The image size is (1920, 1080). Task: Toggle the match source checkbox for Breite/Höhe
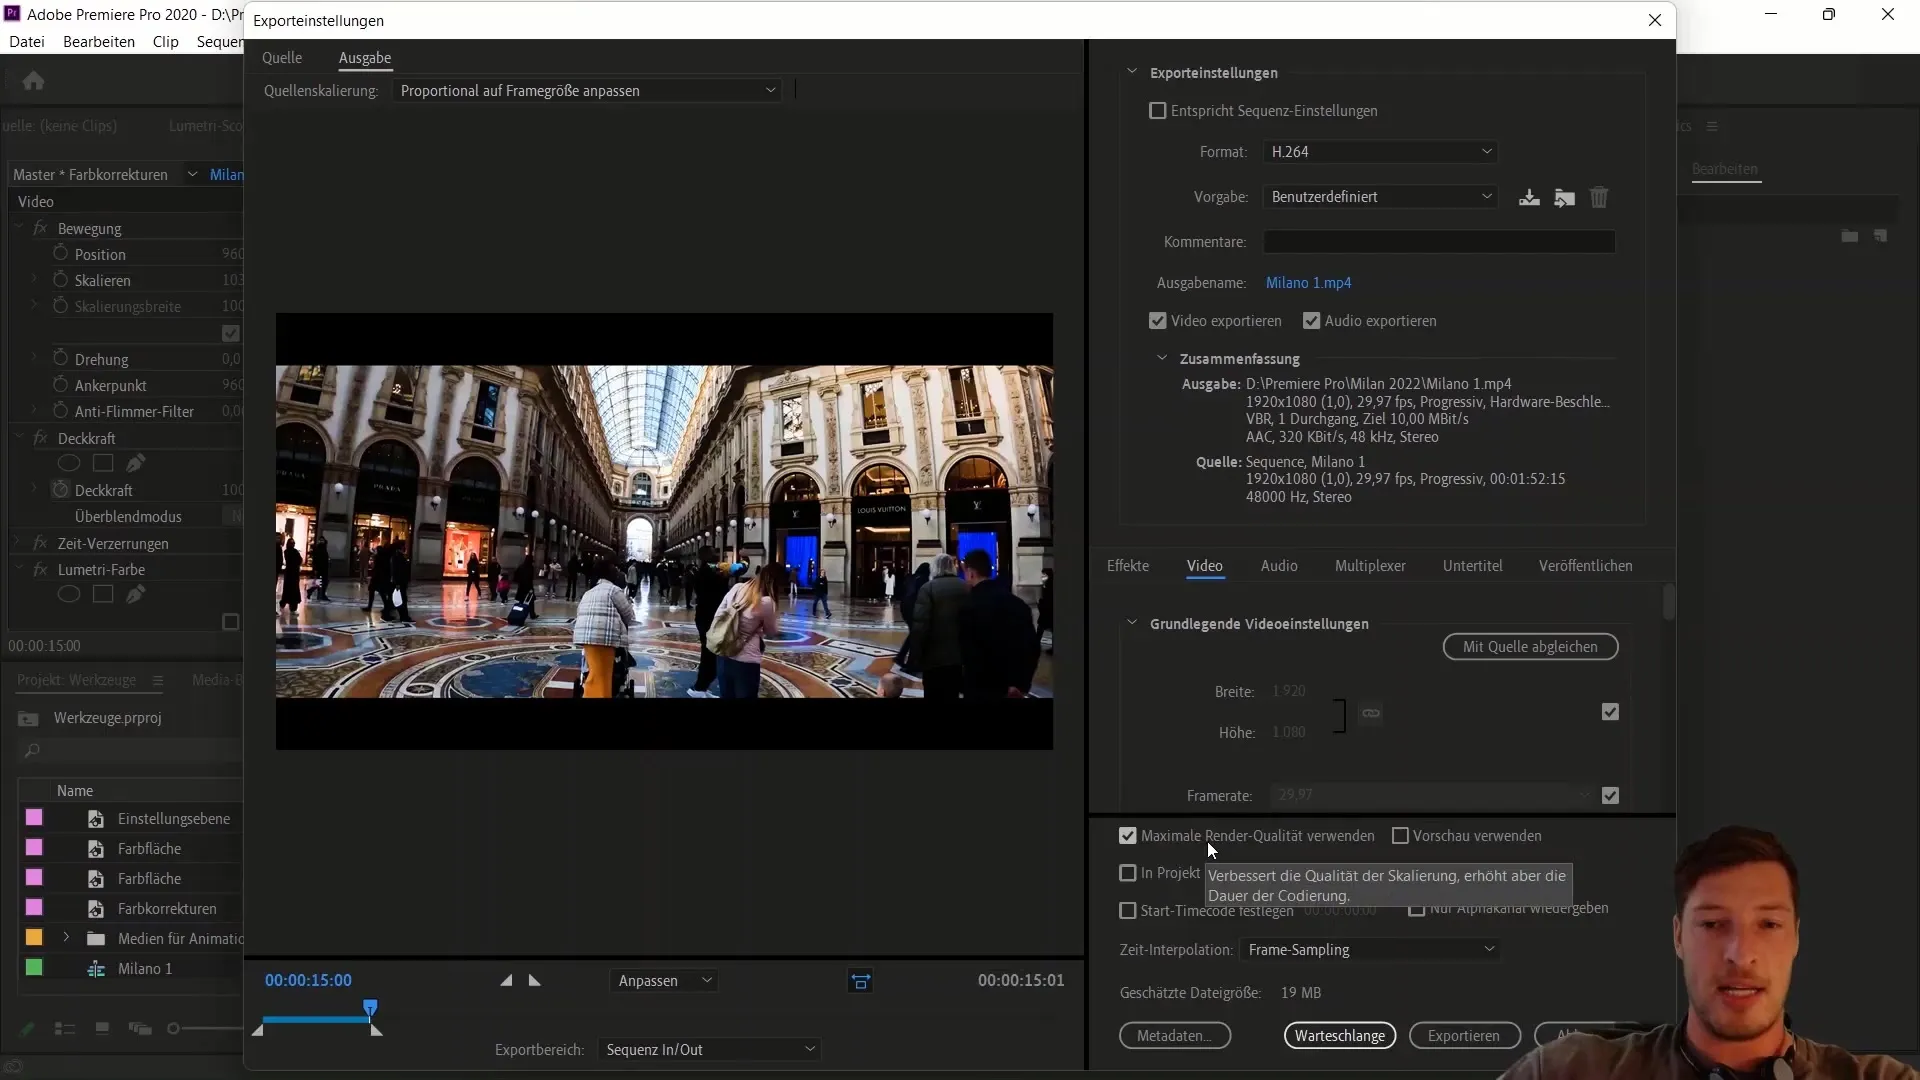(x=1610, y=712)
